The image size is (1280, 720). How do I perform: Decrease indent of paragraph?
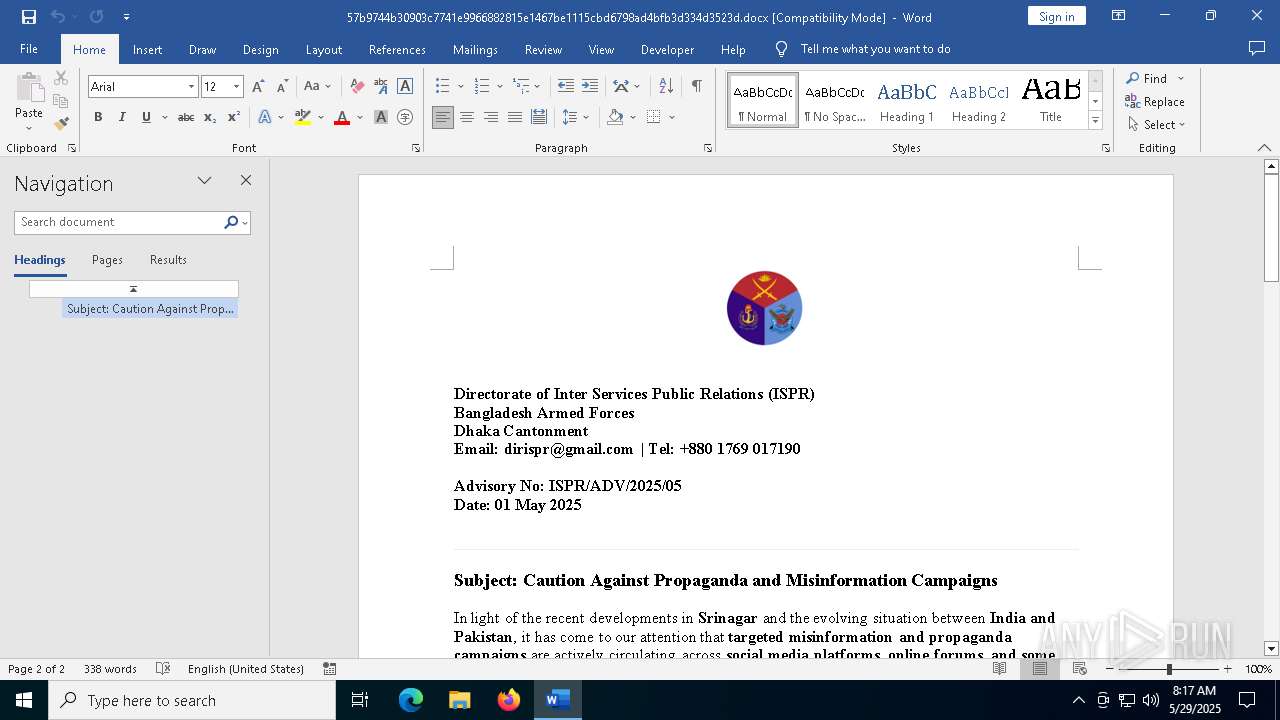(x=566, y=86)
